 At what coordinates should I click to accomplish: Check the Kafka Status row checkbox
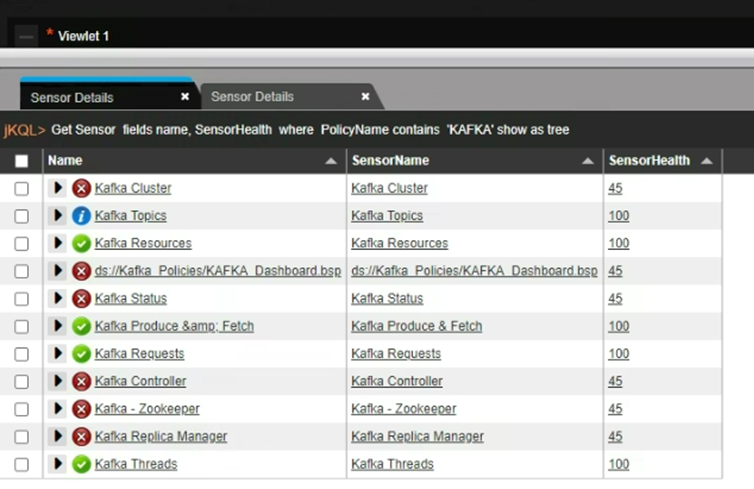point(21,299)
